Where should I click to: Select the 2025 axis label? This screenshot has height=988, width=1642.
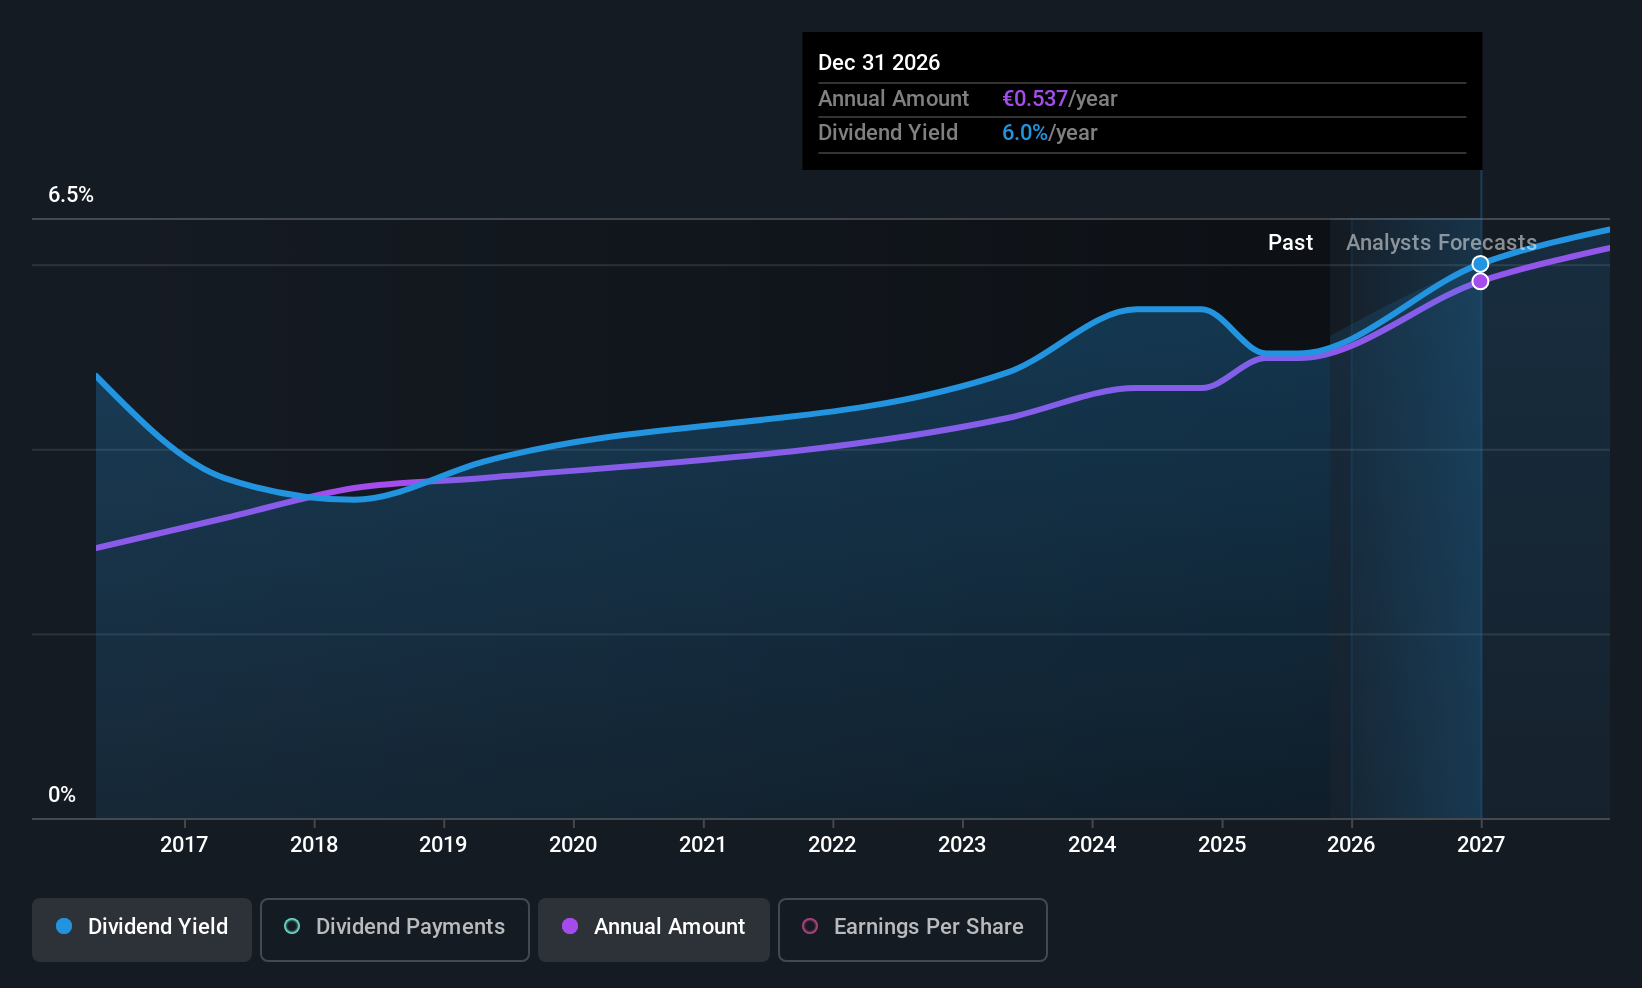click(x=1222, y=845)
